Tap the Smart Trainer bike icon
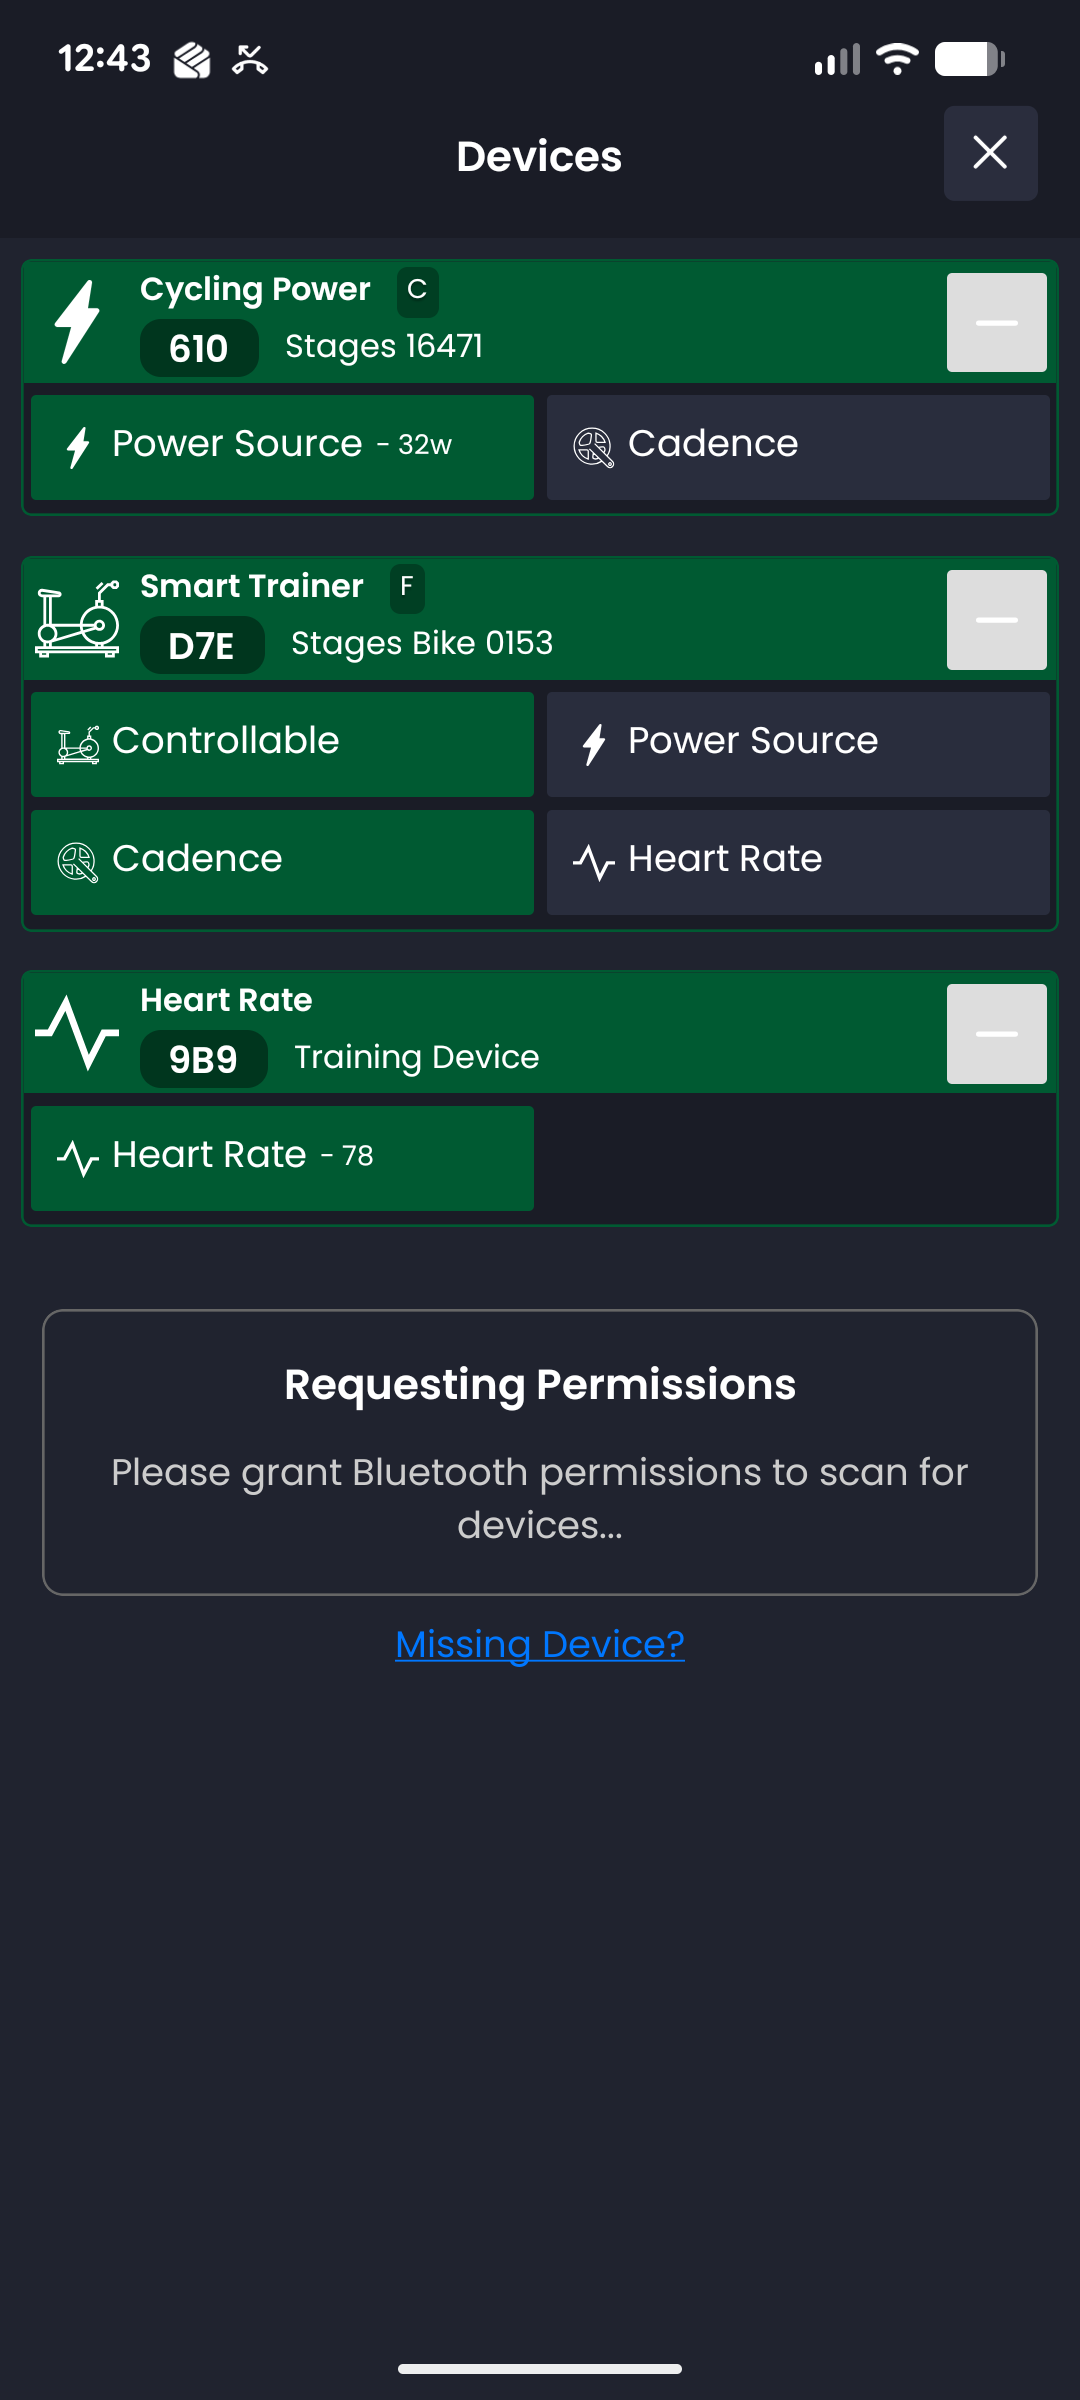1080x2400 pixels. [x=77, y=619]
